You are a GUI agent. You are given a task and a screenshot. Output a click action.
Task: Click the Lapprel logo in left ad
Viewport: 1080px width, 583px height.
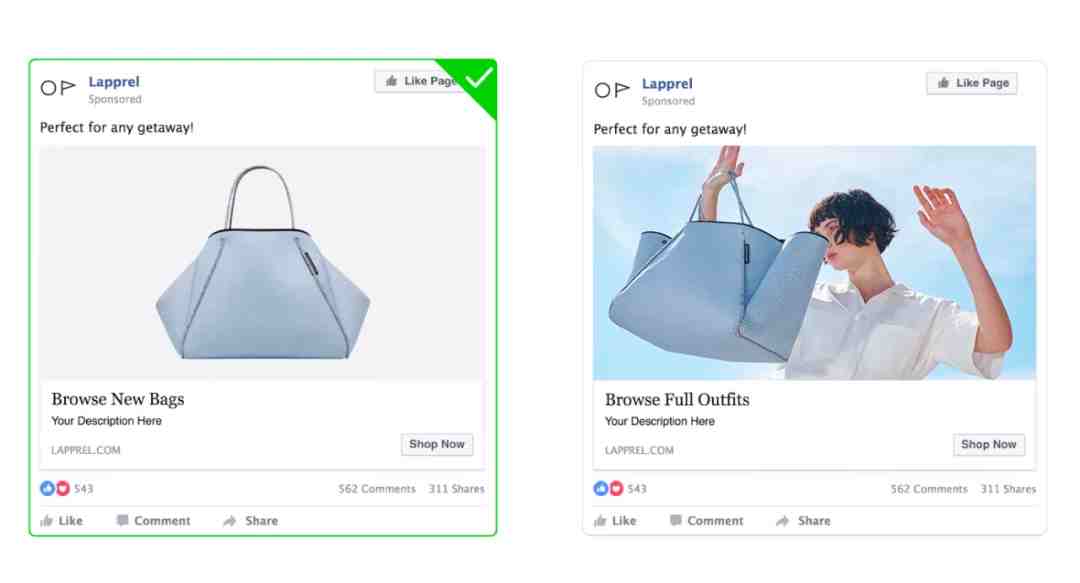pyautogui.click(x=58, y=88)
